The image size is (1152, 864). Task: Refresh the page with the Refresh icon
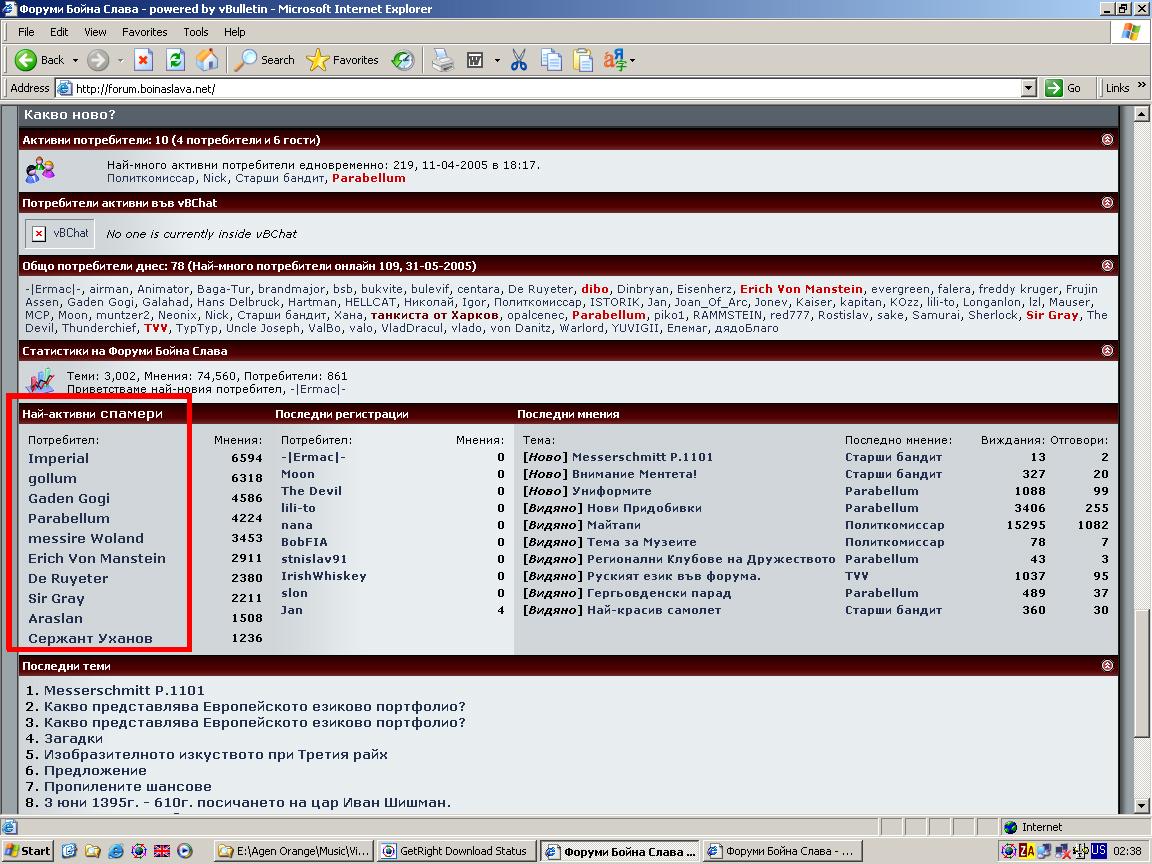point(175,60)
